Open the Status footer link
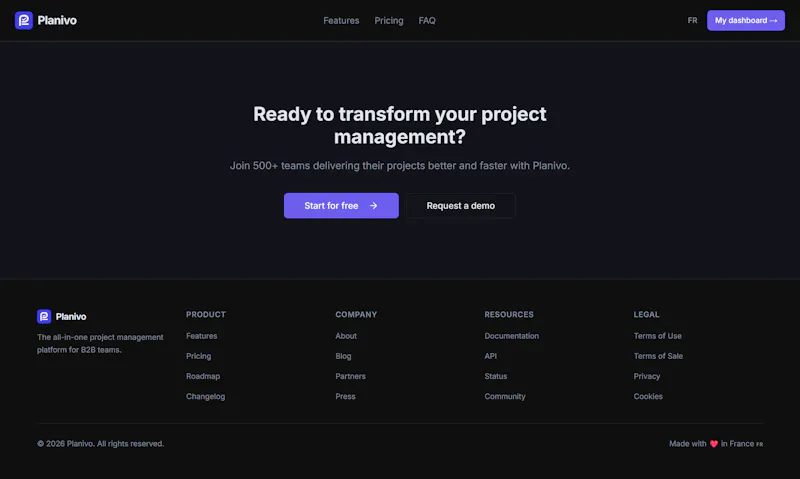 click(x=495, y=376)
